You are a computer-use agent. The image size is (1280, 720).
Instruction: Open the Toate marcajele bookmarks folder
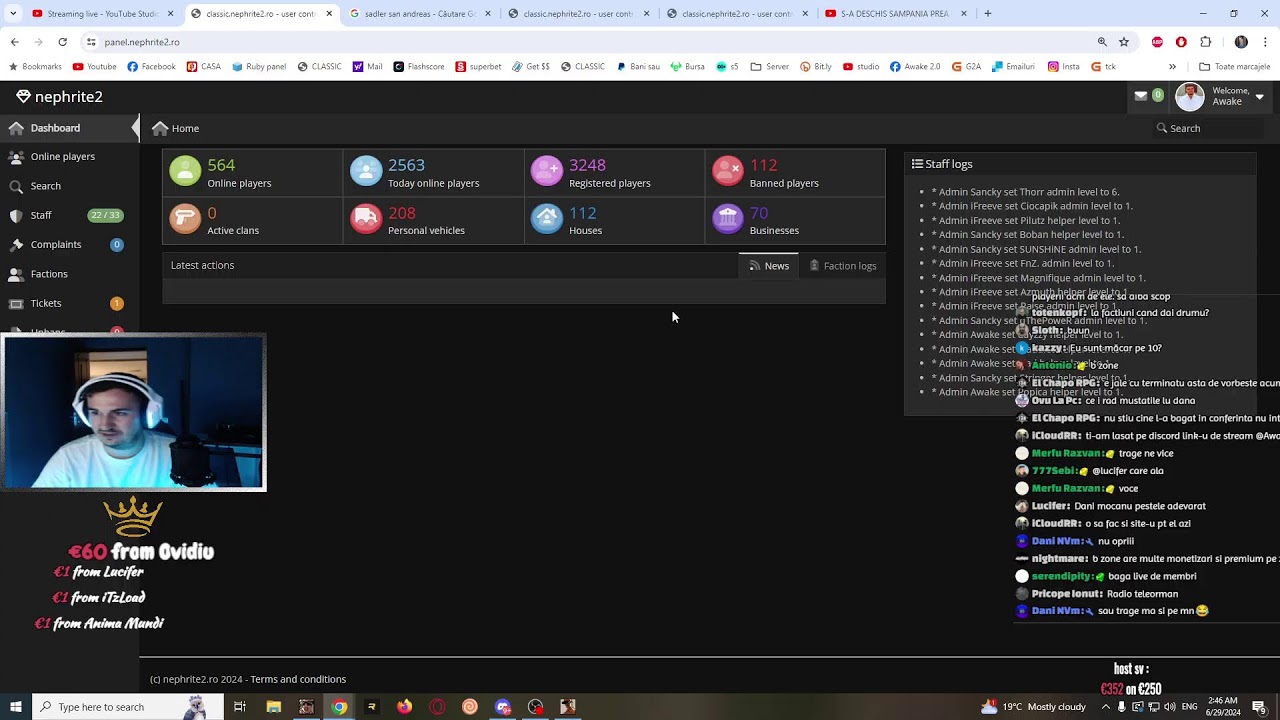pyautogui.click(x=1234, y=67)
